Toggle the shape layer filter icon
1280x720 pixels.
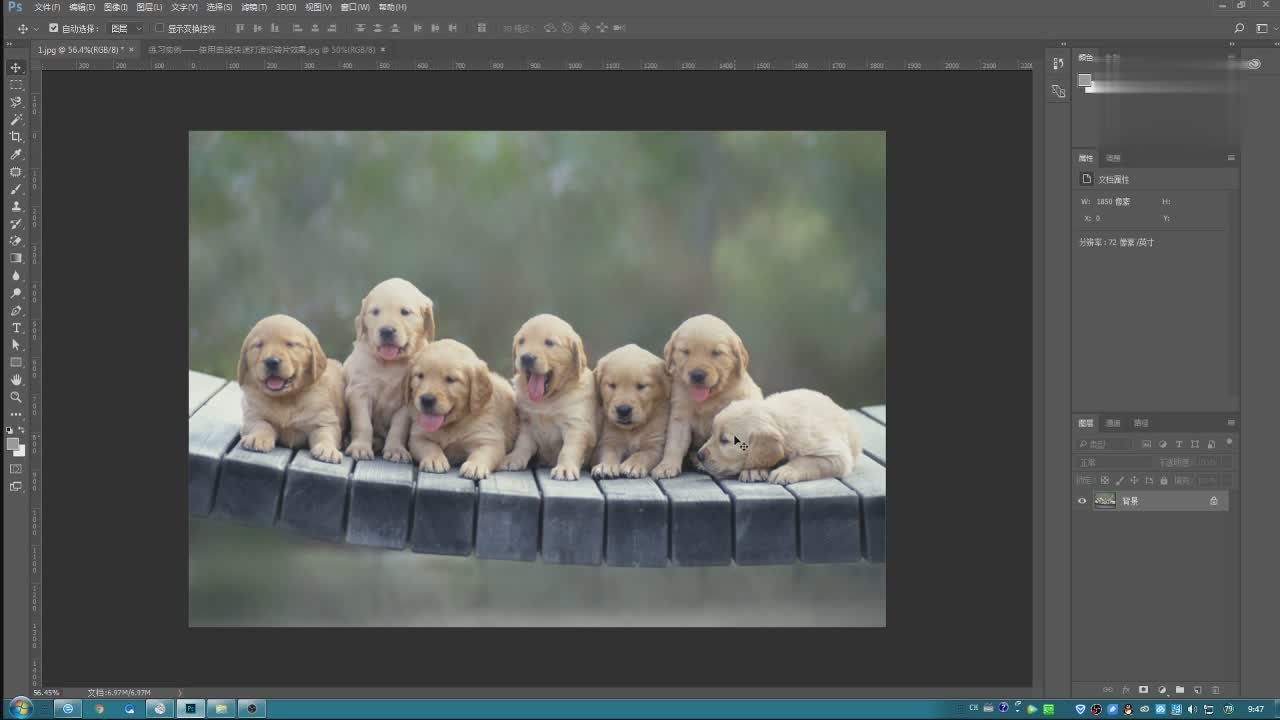tap(1195, 444)
